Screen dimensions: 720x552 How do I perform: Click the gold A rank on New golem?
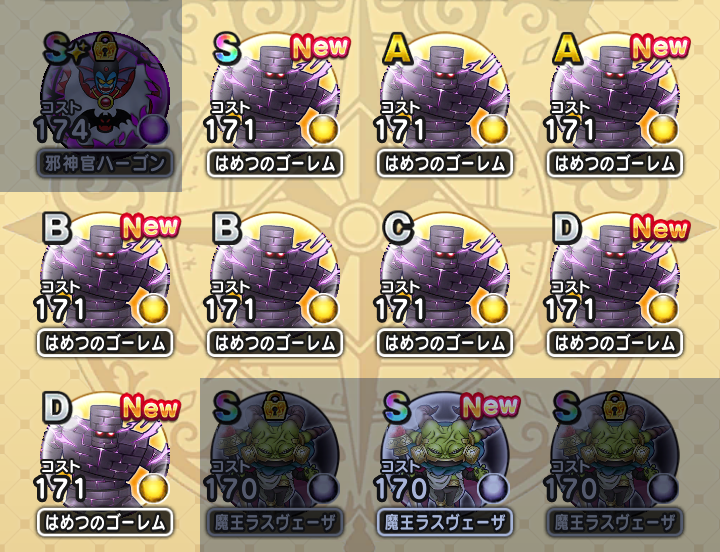coord(568,49)
